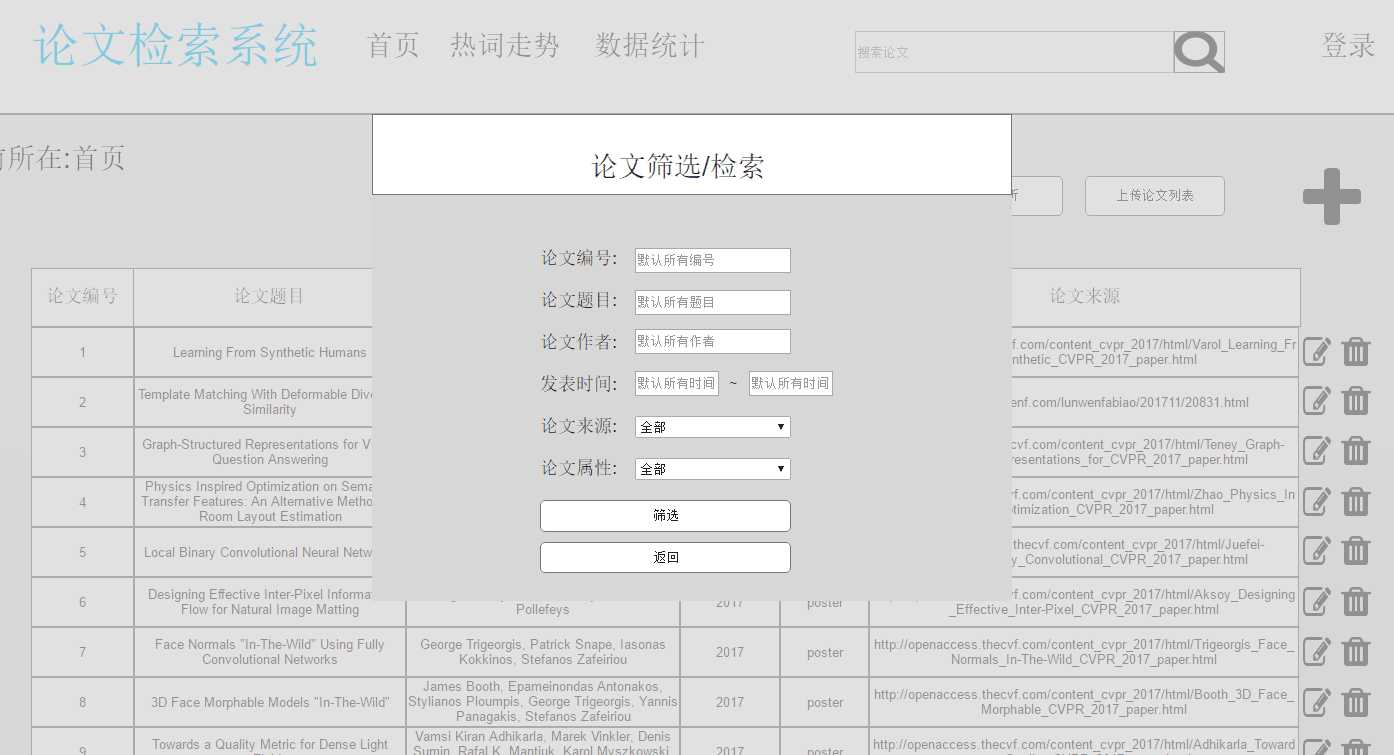Image resolution: width=1394 pixels, height=755 pixels.
Task: Edit paper row 7 pencil icon
Action: (1317, 651)
